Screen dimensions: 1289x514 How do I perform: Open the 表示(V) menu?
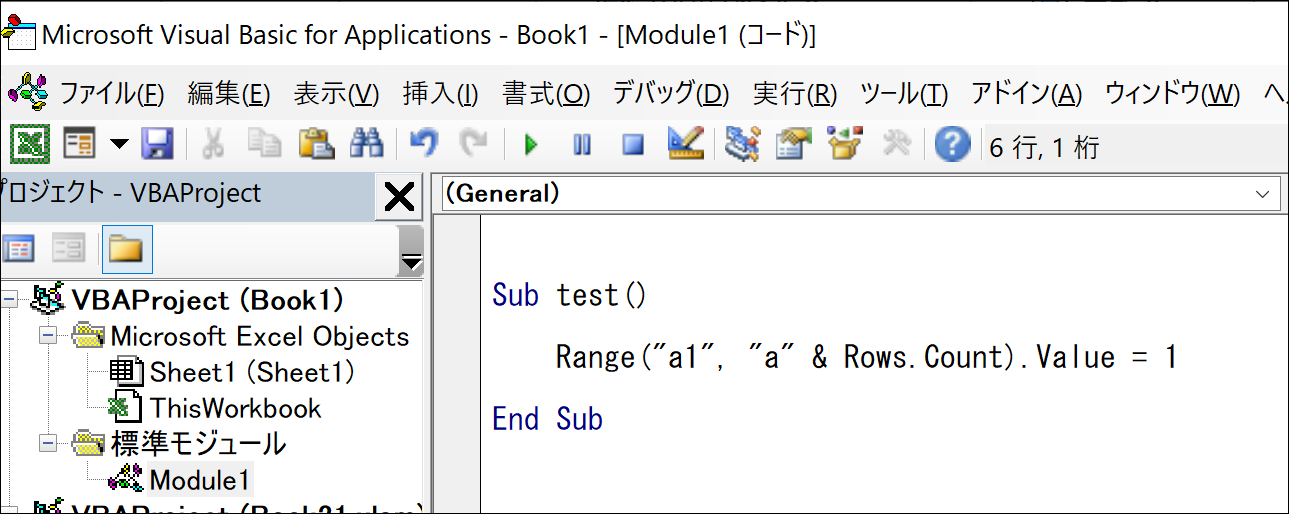(x=336, y=94)
